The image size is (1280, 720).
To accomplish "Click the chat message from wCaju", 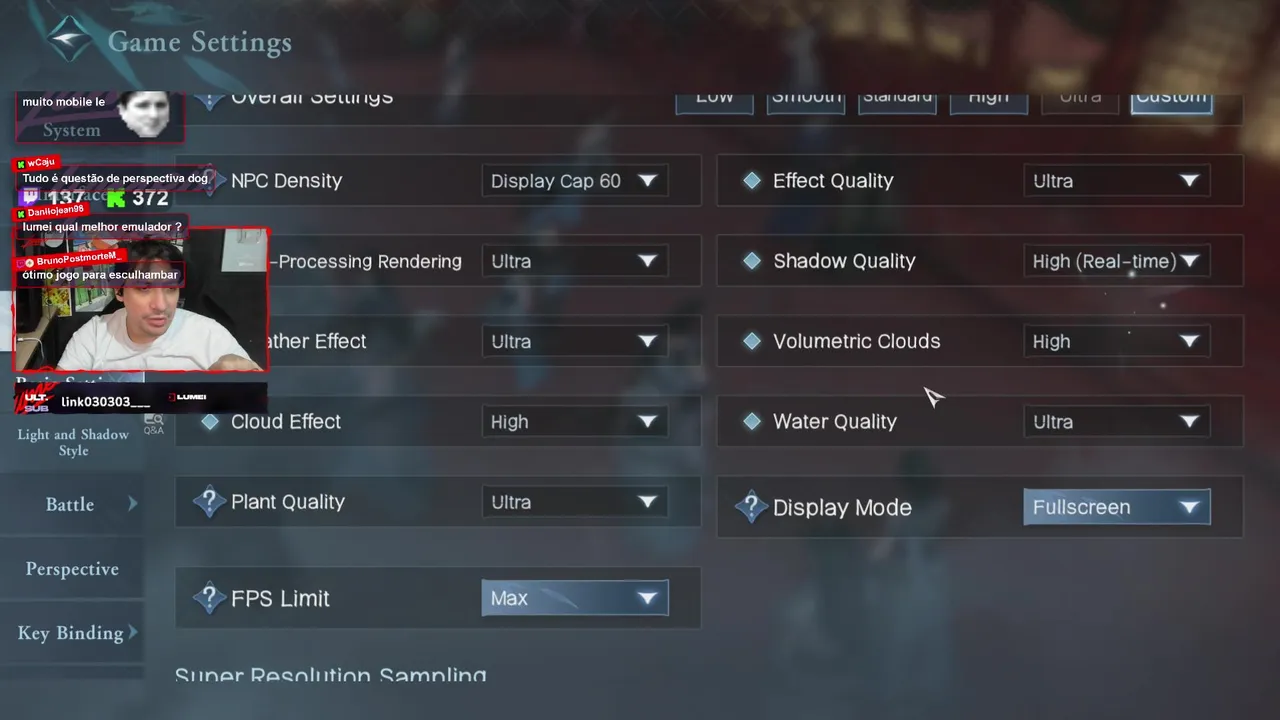I will (115, 178).
